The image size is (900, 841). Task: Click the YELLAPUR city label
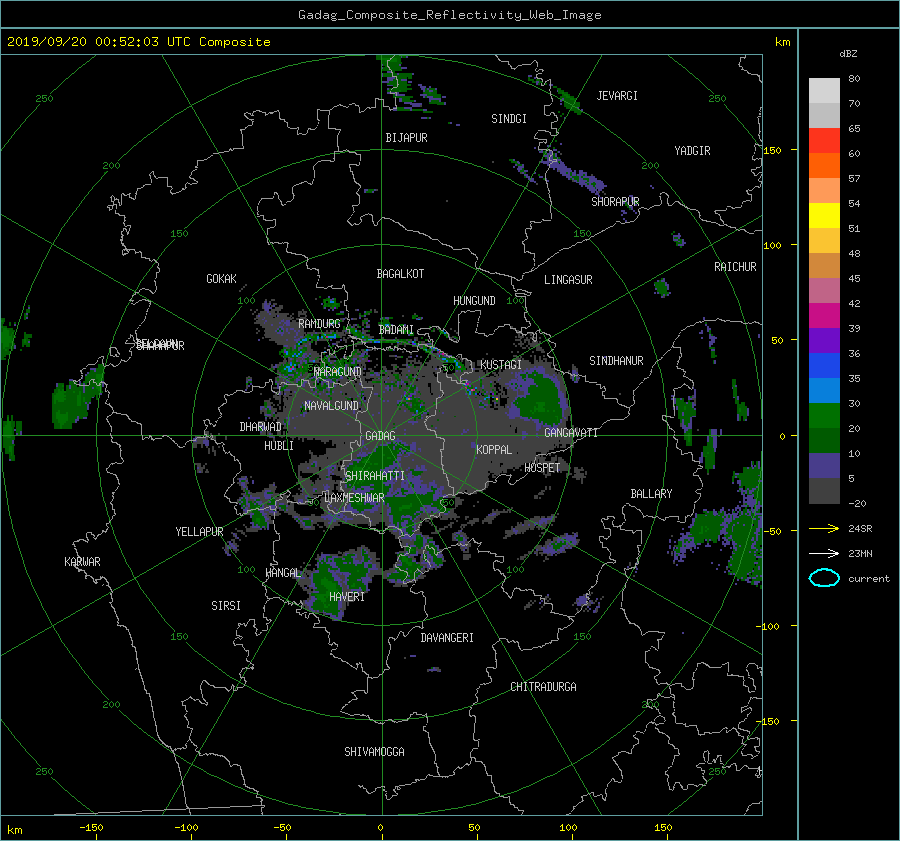tap(199, 532)
